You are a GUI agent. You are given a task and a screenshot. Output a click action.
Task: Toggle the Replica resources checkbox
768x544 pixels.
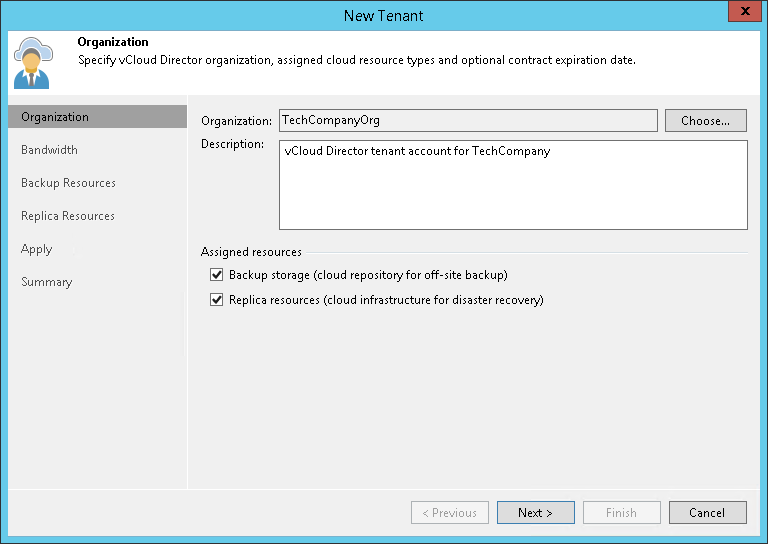216,300
